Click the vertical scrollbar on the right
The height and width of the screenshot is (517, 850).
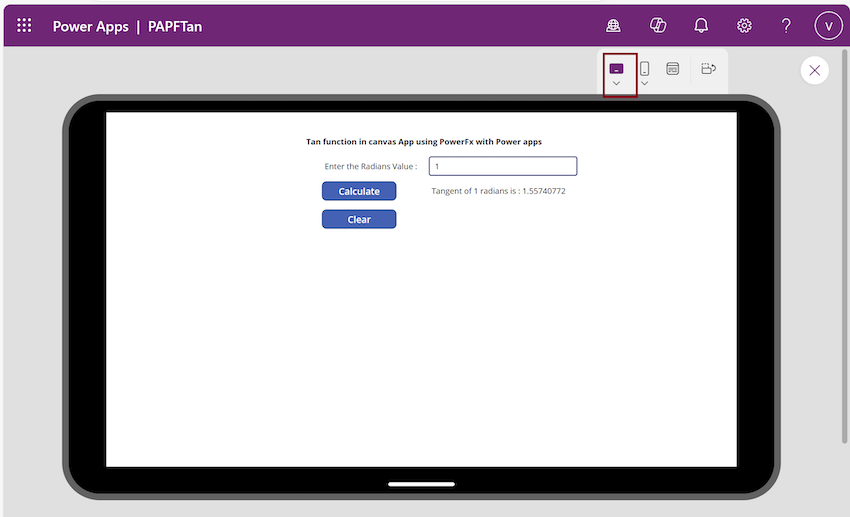tap(844, 247)
